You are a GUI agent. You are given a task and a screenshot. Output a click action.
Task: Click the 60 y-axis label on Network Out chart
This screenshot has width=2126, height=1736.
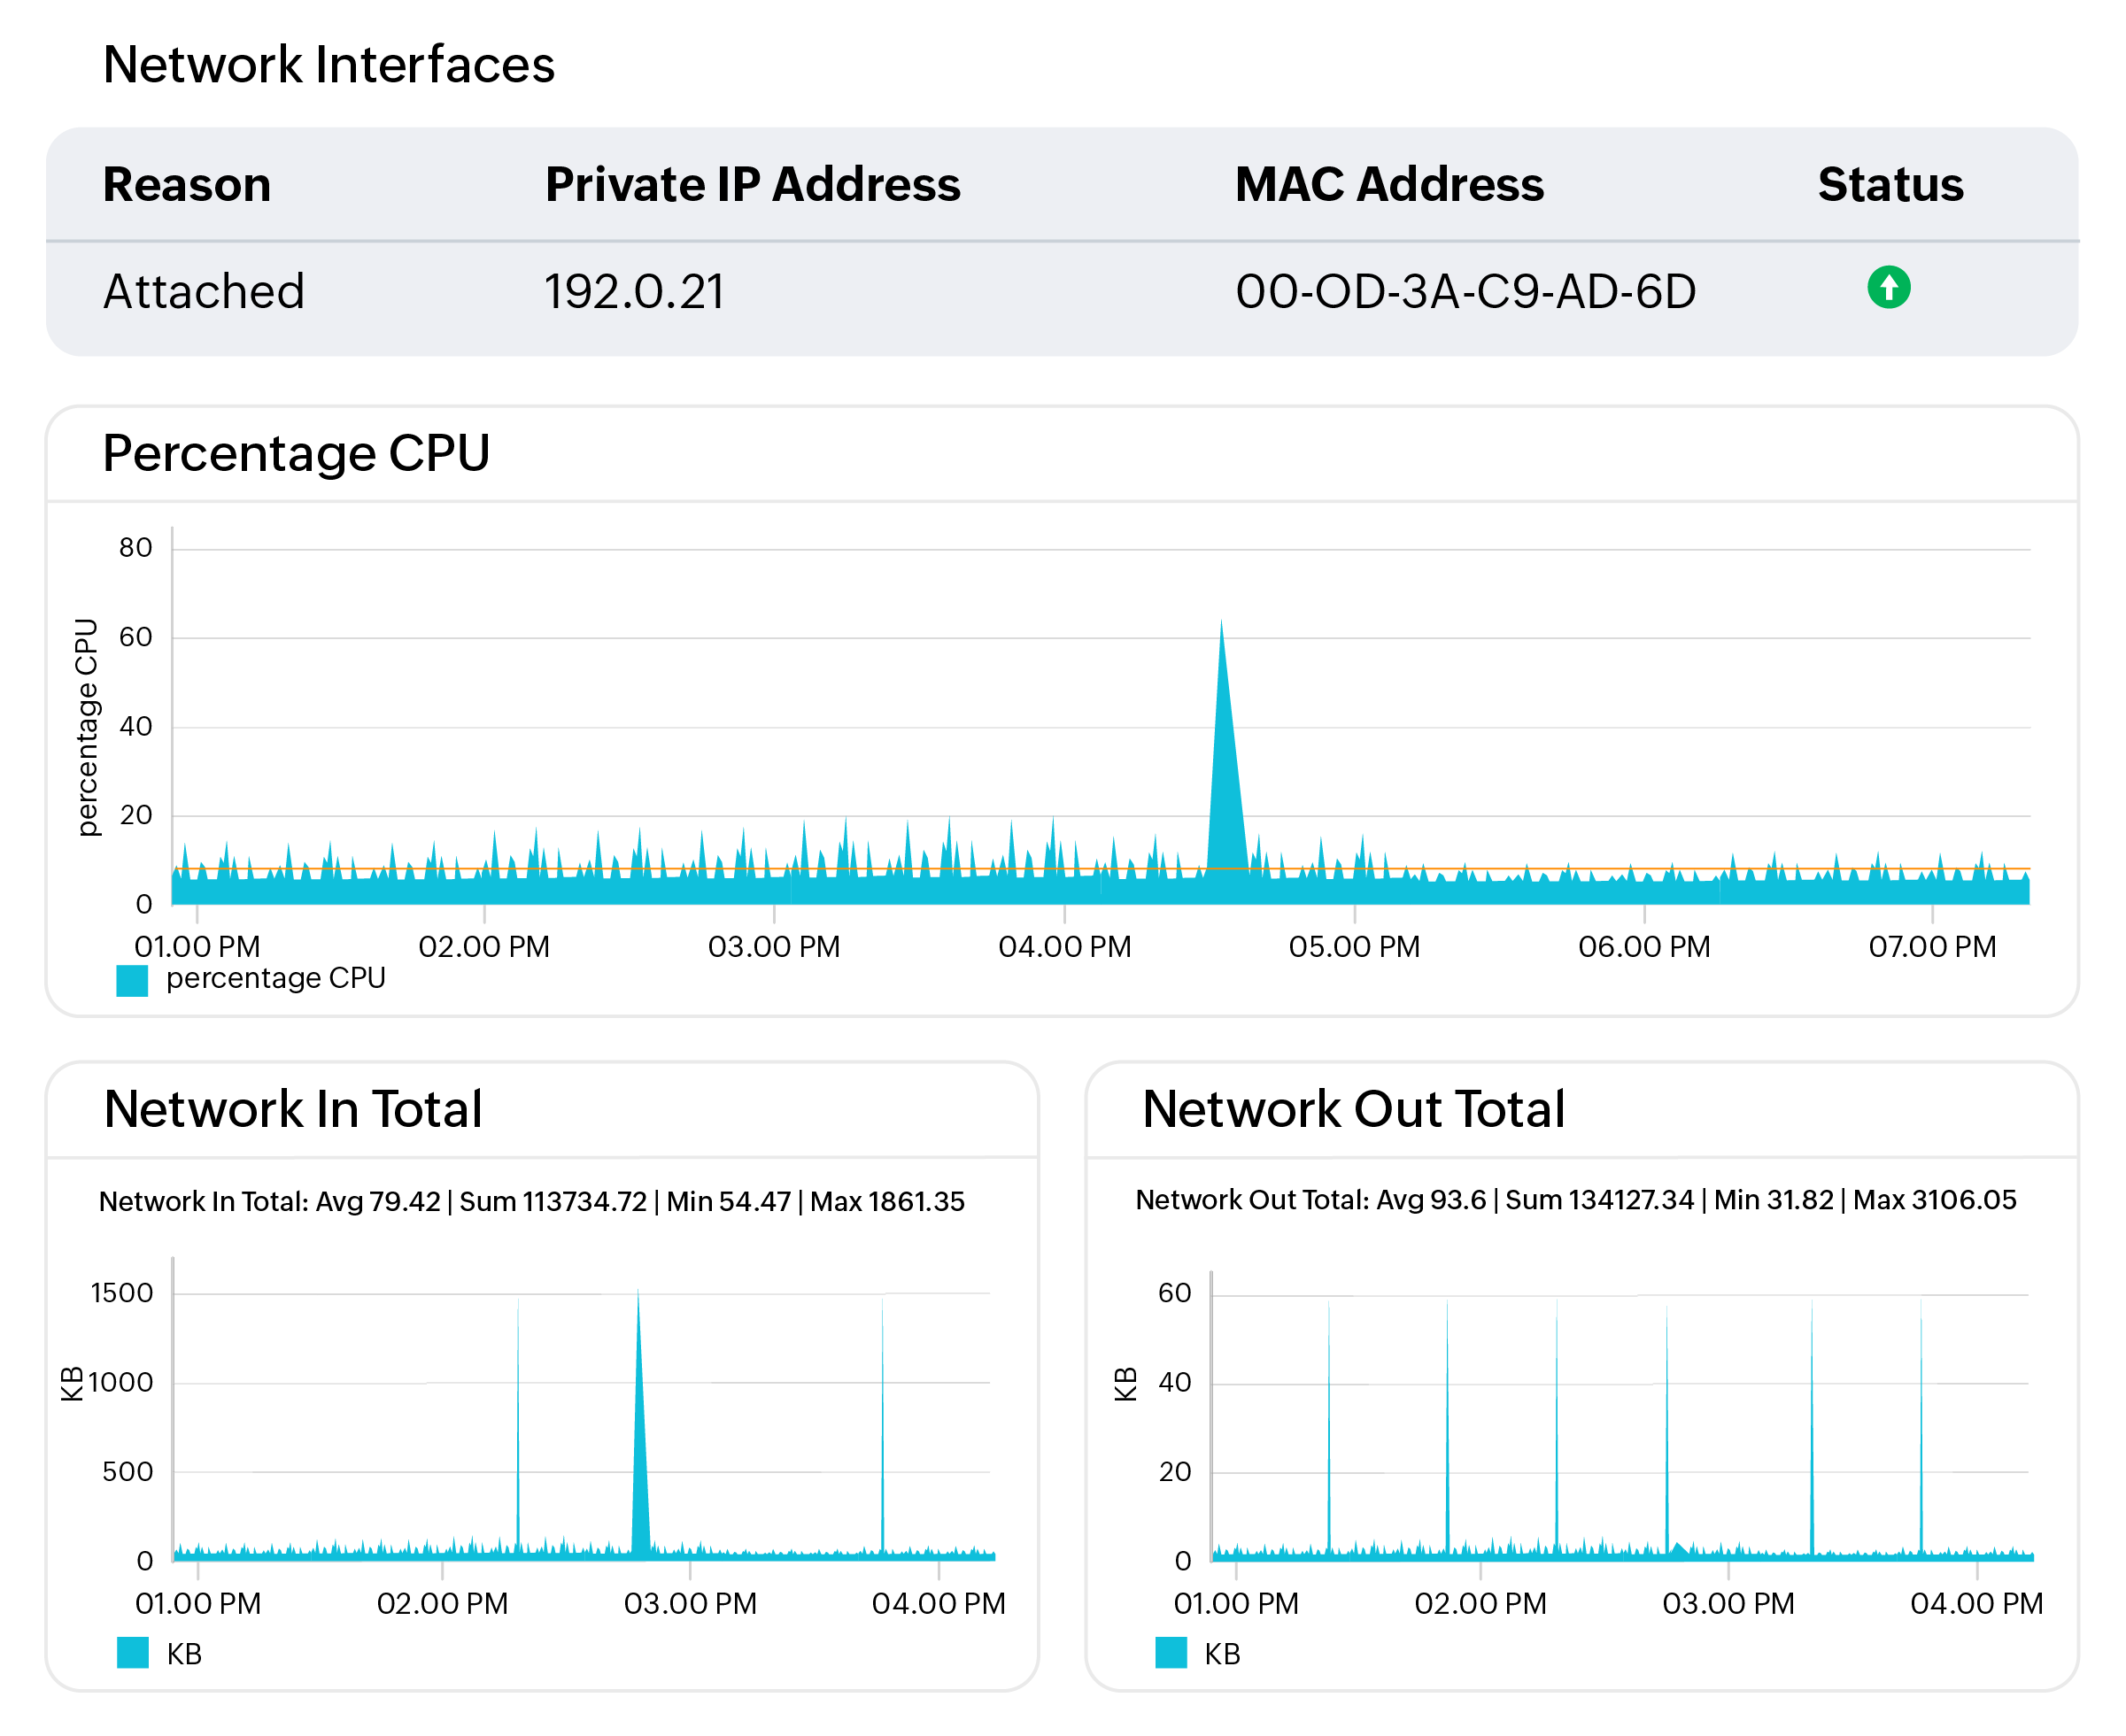[1174, 1293]
